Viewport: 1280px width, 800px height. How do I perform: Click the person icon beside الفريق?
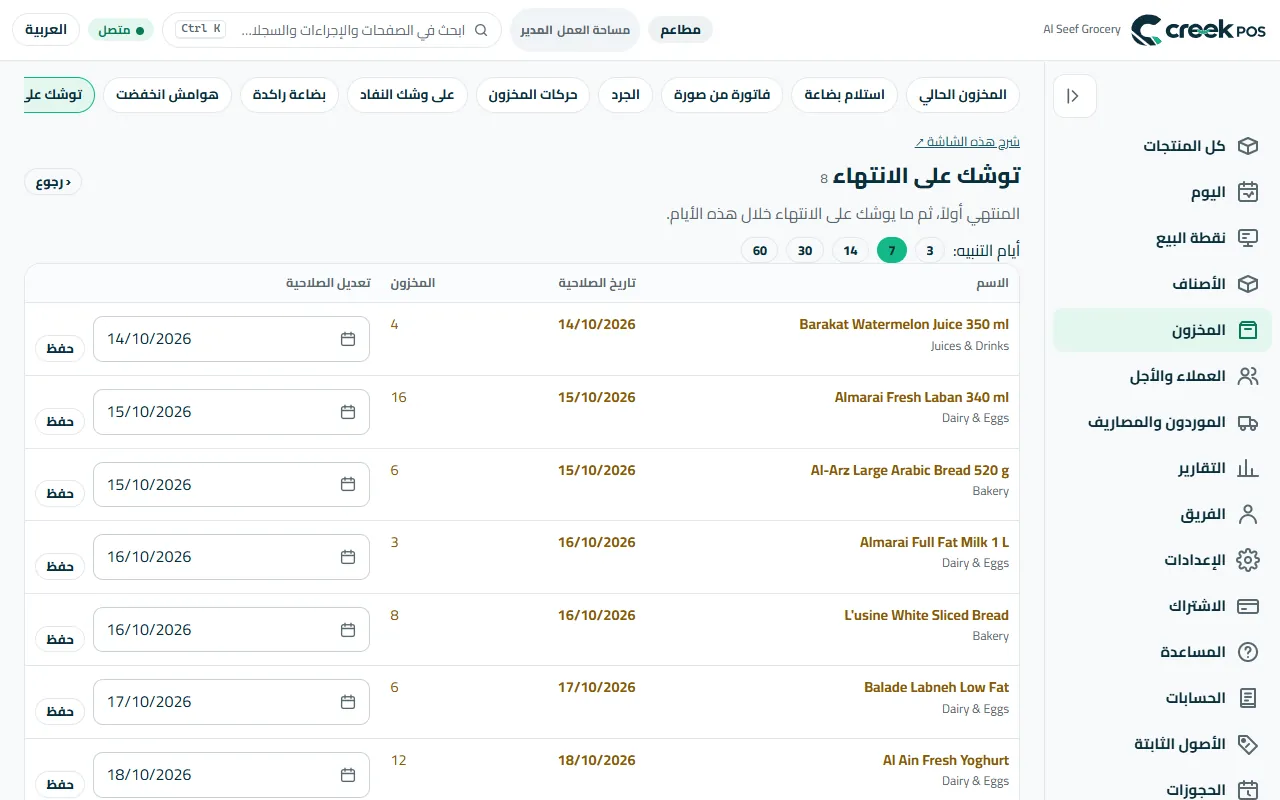[1247, 514]
